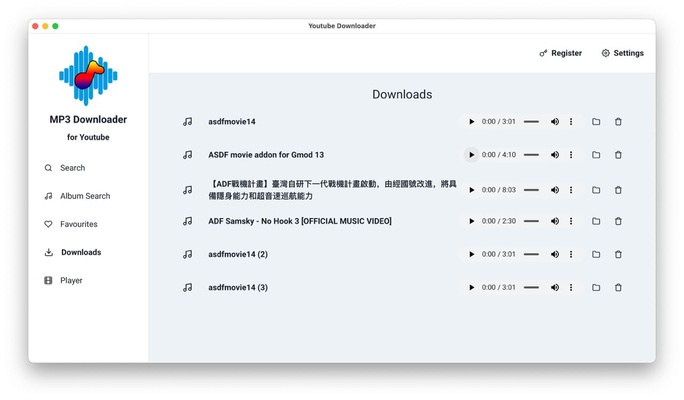684x400 pixels.
Task: Play the ADF戰機計畫 track
Action: (471, 190)
